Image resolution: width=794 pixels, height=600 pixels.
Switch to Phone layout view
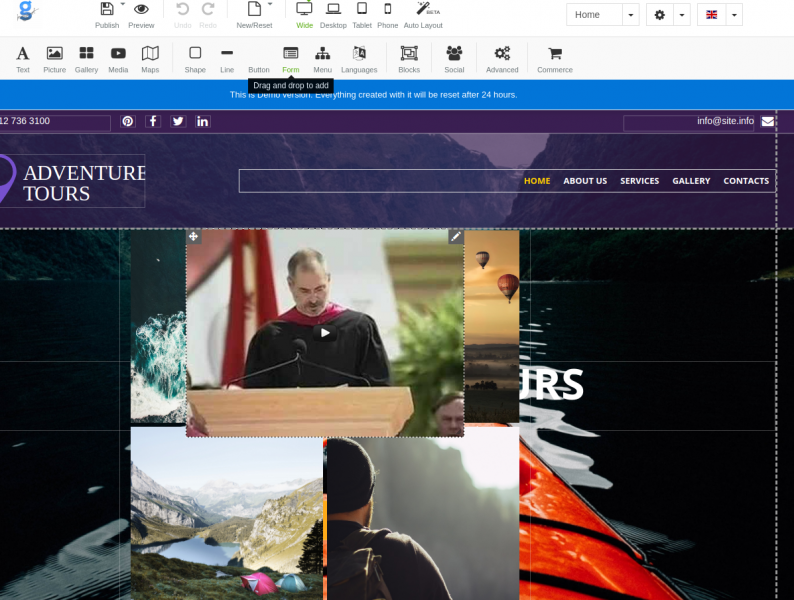[387, 14]
